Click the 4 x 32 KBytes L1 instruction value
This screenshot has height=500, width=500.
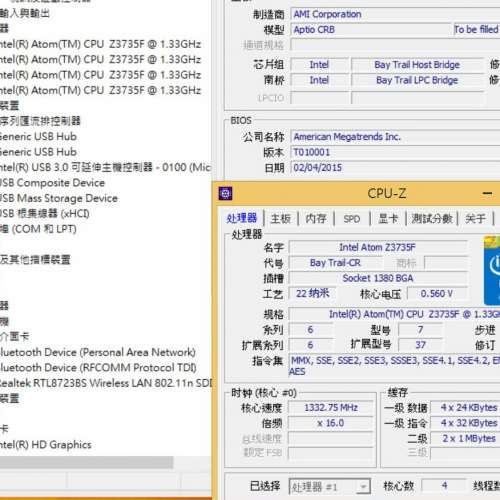466,423
